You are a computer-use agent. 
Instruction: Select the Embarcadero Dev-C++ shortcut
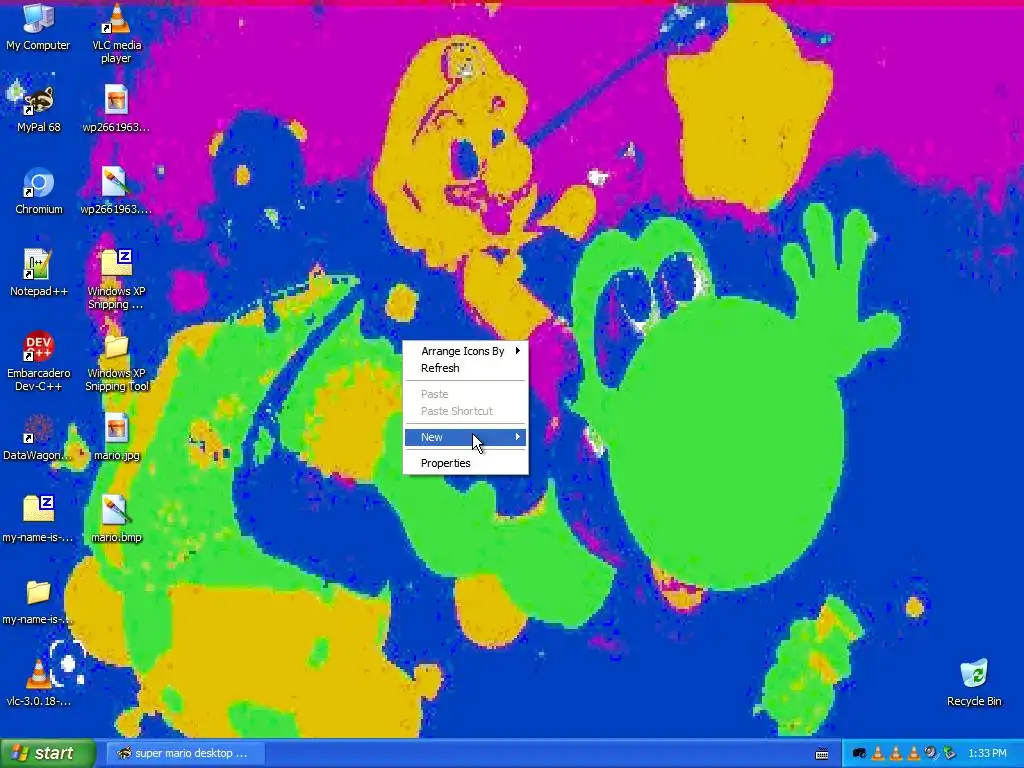[x=39, y=360]
